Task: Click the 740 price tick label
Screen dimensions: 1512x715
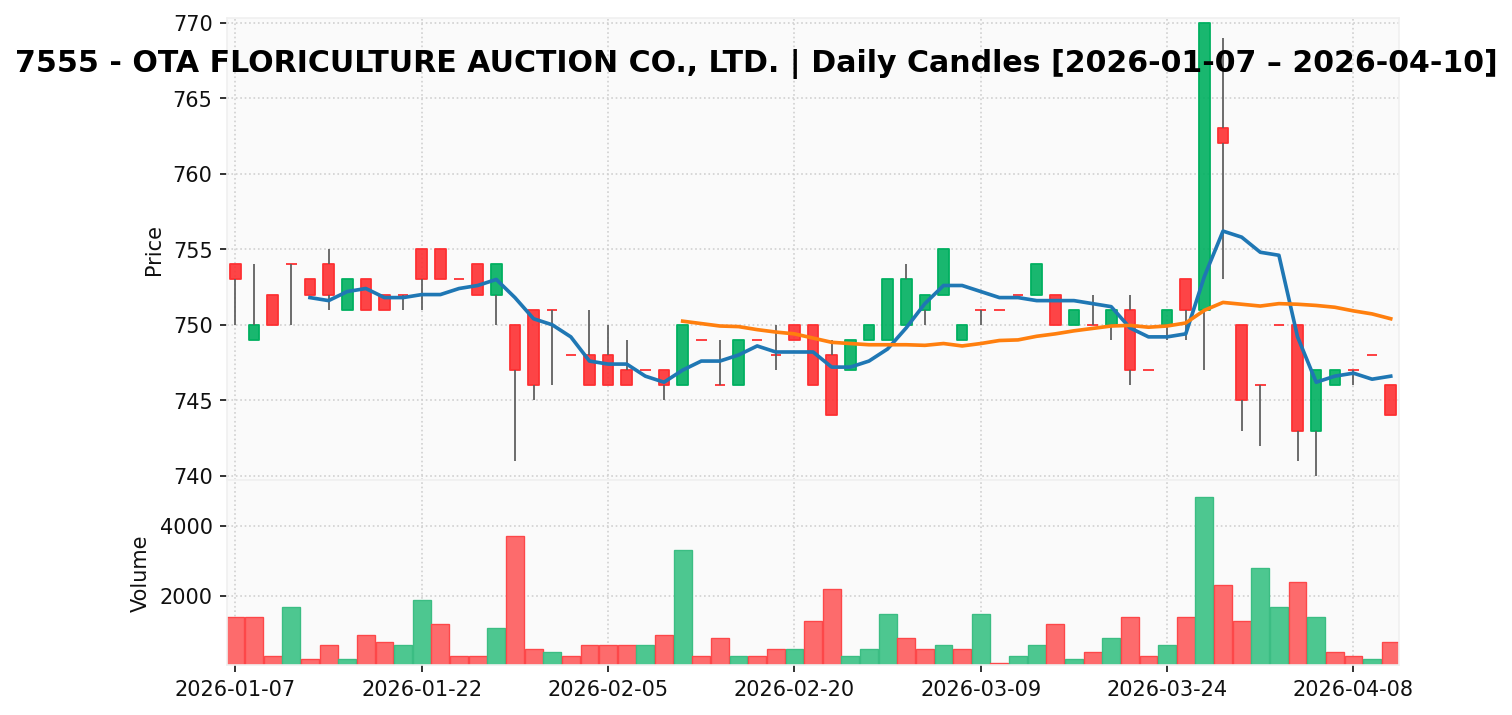Action: [200, 476]
